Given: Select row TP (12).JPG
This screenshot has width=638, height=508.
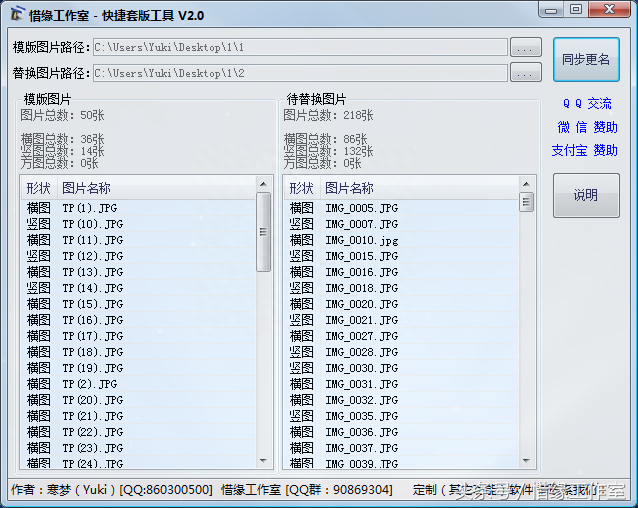Looking at the screenshot, I should pos(138,256).
